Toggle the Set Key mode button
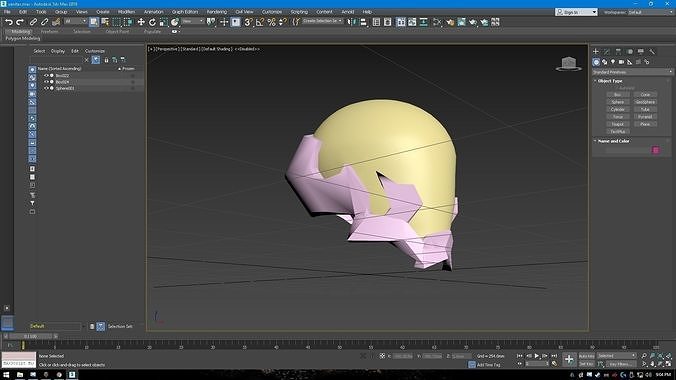 (586, 364)
